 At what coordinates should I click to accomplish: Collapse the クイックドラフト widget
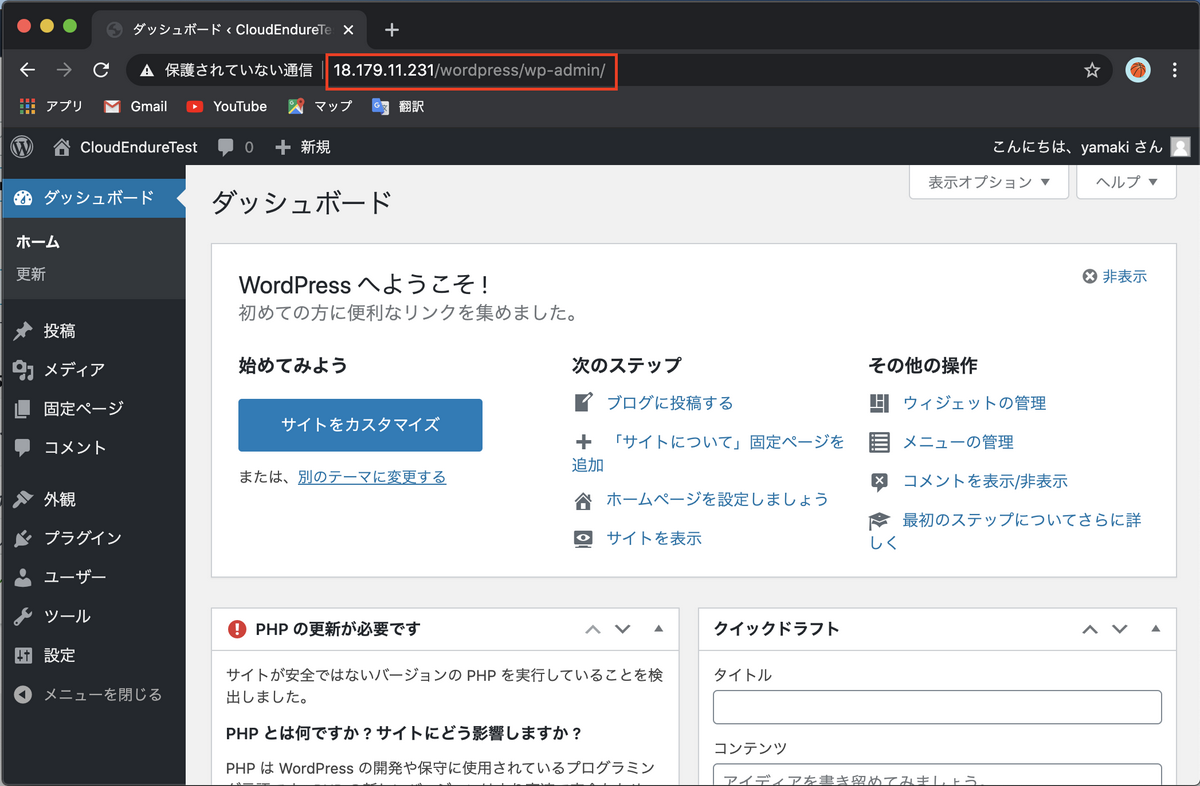point(1155,629)
